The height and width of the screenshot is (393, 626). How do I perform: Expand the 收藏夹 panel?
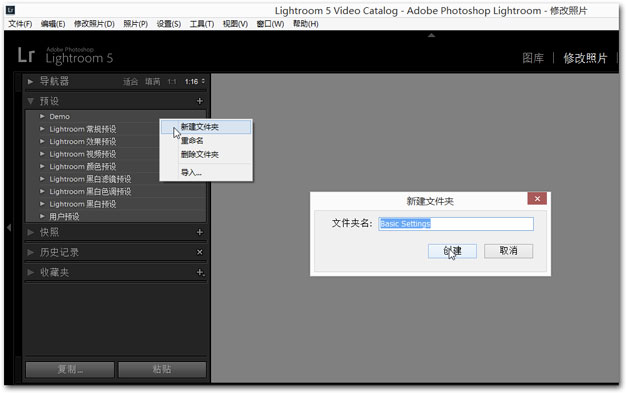[x=30, y=272]
